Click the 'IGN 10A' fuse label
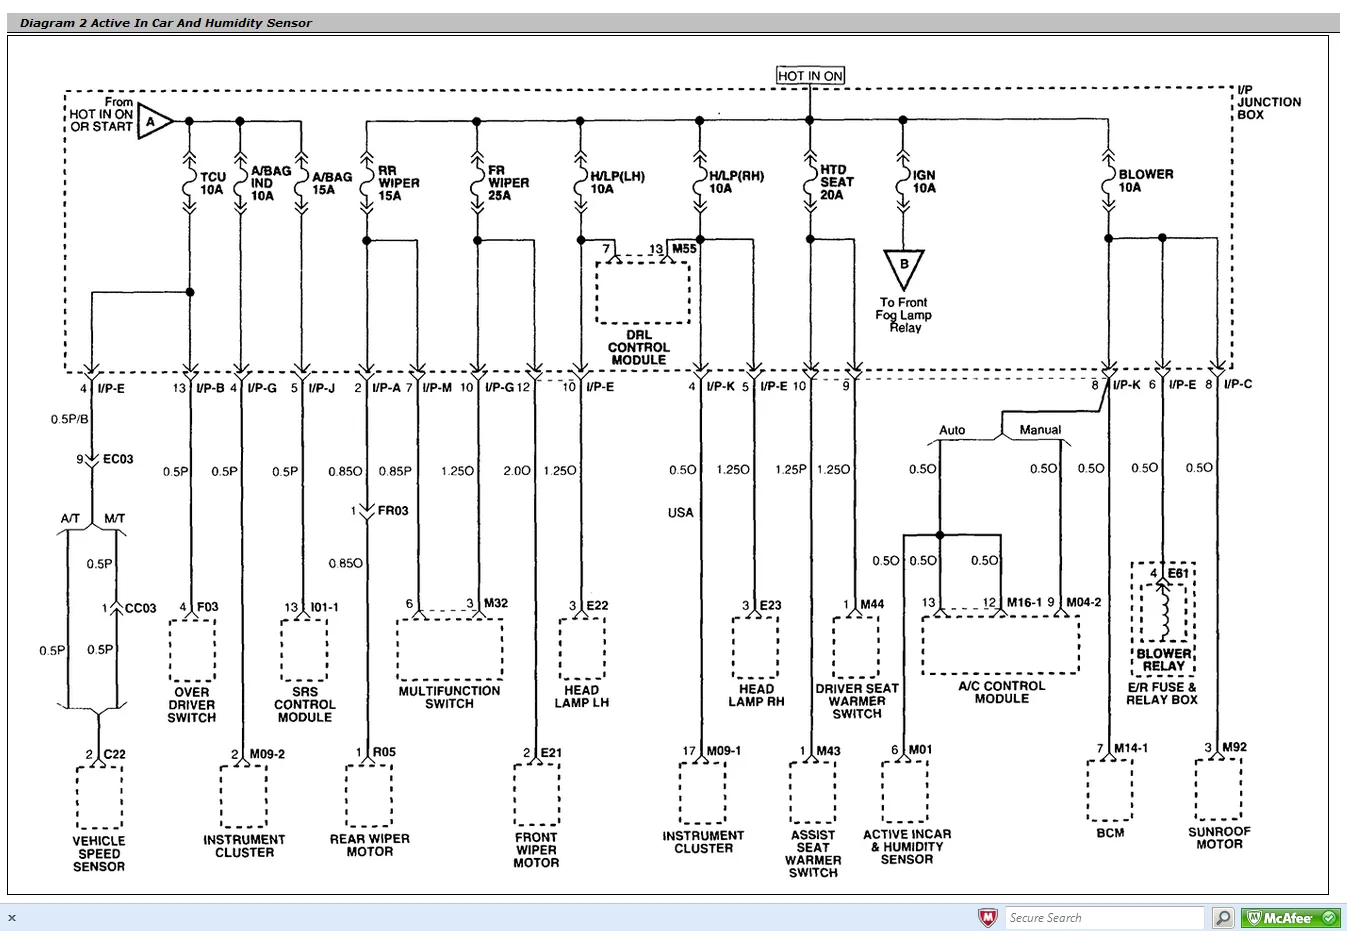 click(x=924, y=181)
